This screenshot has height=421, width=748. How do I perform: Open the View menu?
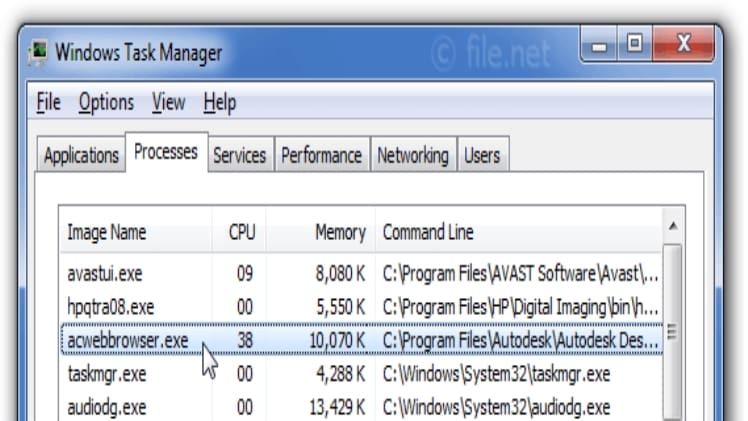[x=168, y=102]
